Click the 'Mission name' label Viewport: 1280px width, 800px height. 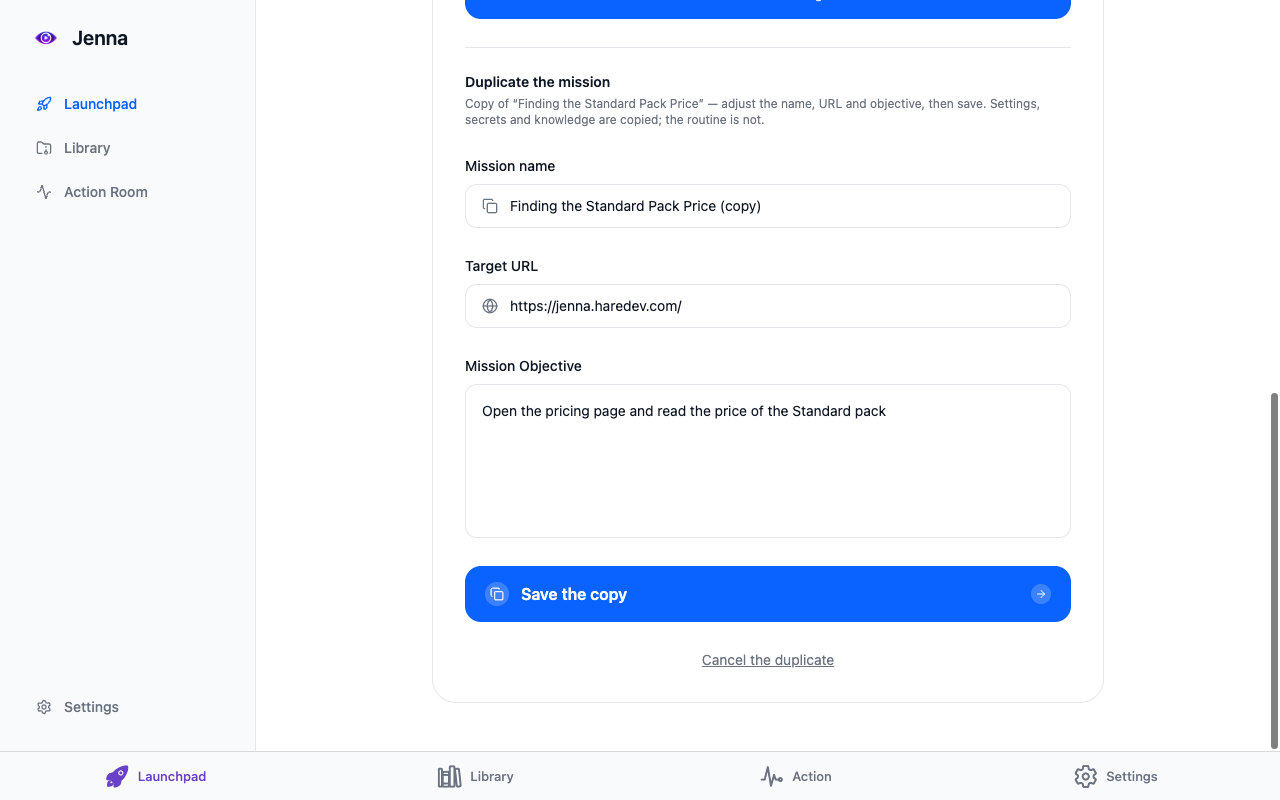(x=510, y=166)
